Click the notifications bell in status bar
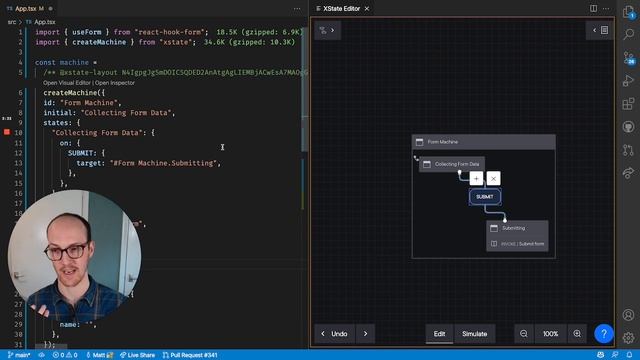640x360 pixels. coord(629,355)
